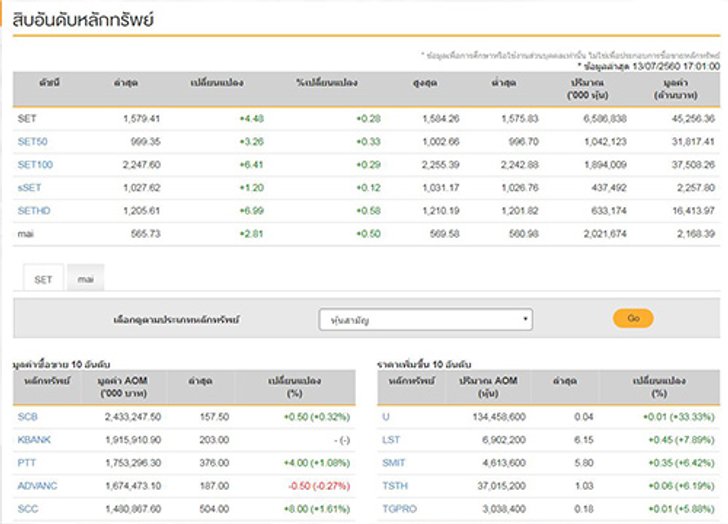The width and height of the screenshot is (728, 524).
Task: Select U volume 134,458,600
Action: [499, 417]
